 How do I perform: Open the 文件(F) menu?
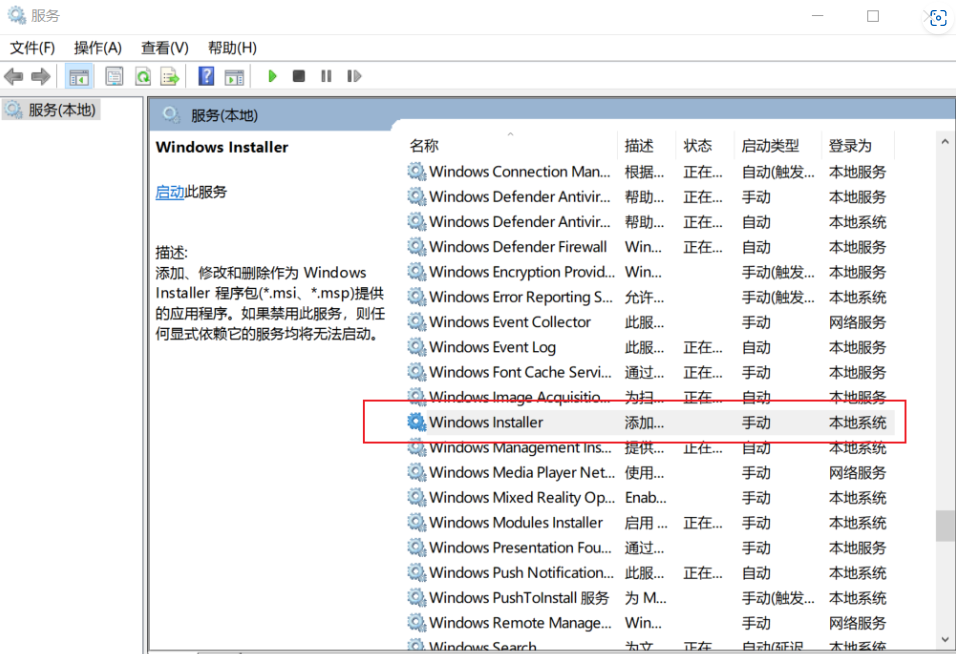(32, 48)
